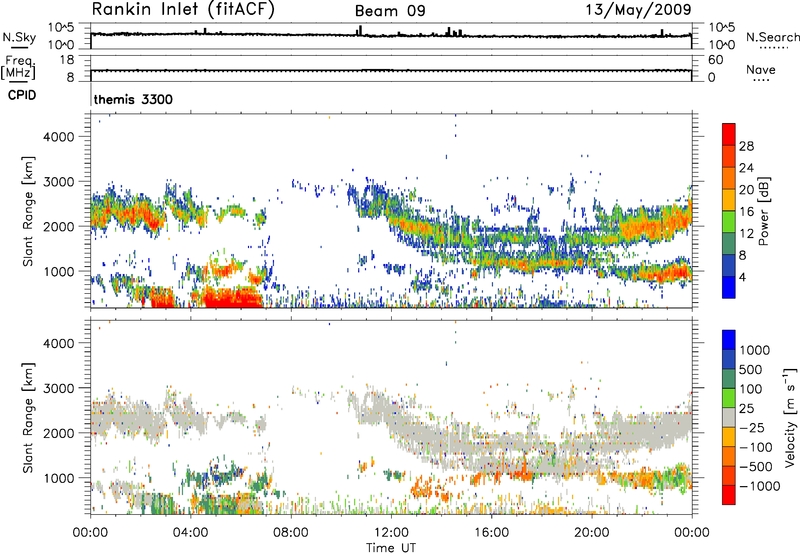Select the "24" Power color bar value
Screen dimensions: 800x554
[746, 168]
